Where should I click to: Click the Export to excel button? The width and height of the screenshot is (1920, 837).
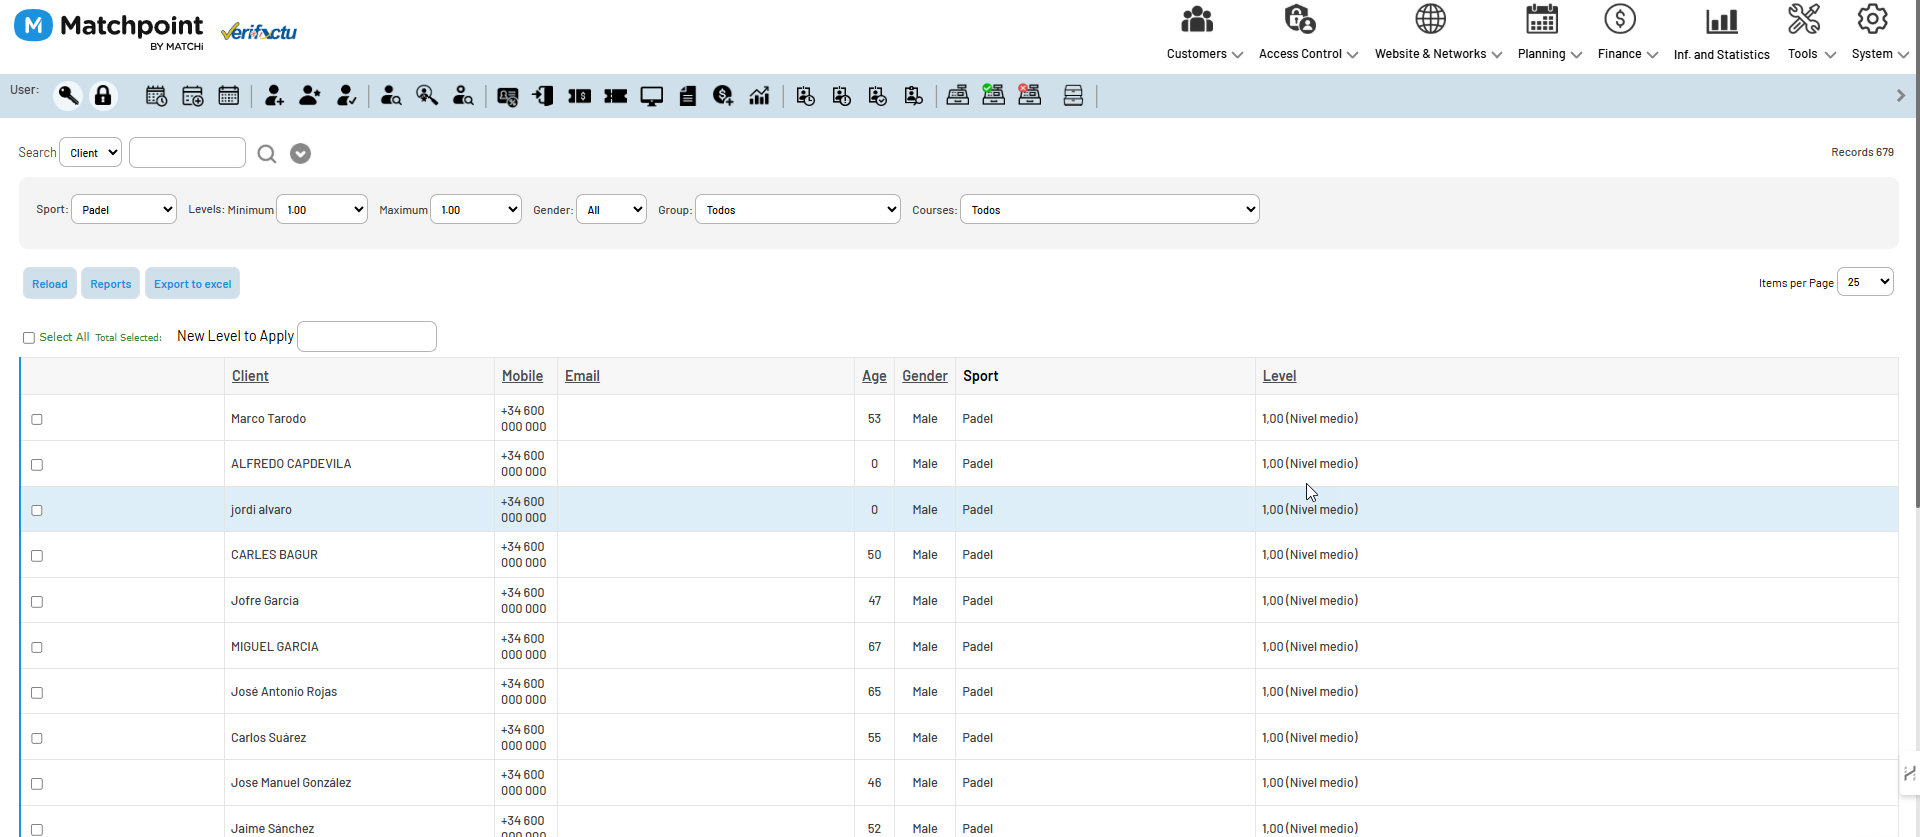[193, 284]
